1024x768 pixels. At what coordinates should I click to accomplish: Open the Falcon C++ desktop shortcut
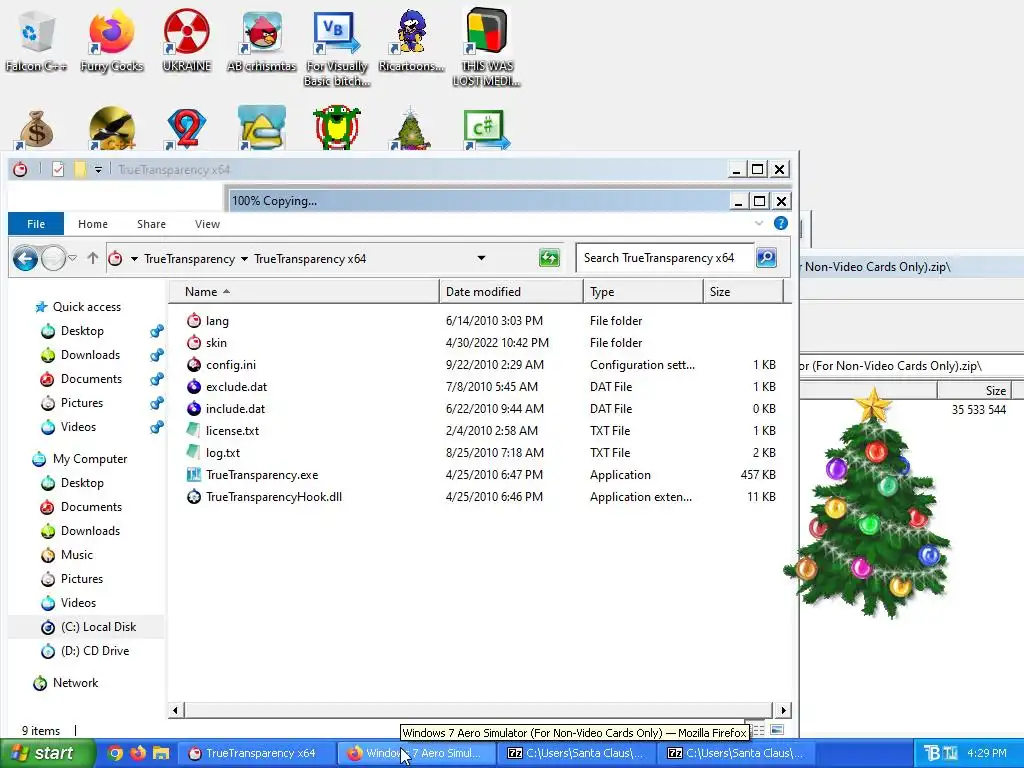click(35, 40)
